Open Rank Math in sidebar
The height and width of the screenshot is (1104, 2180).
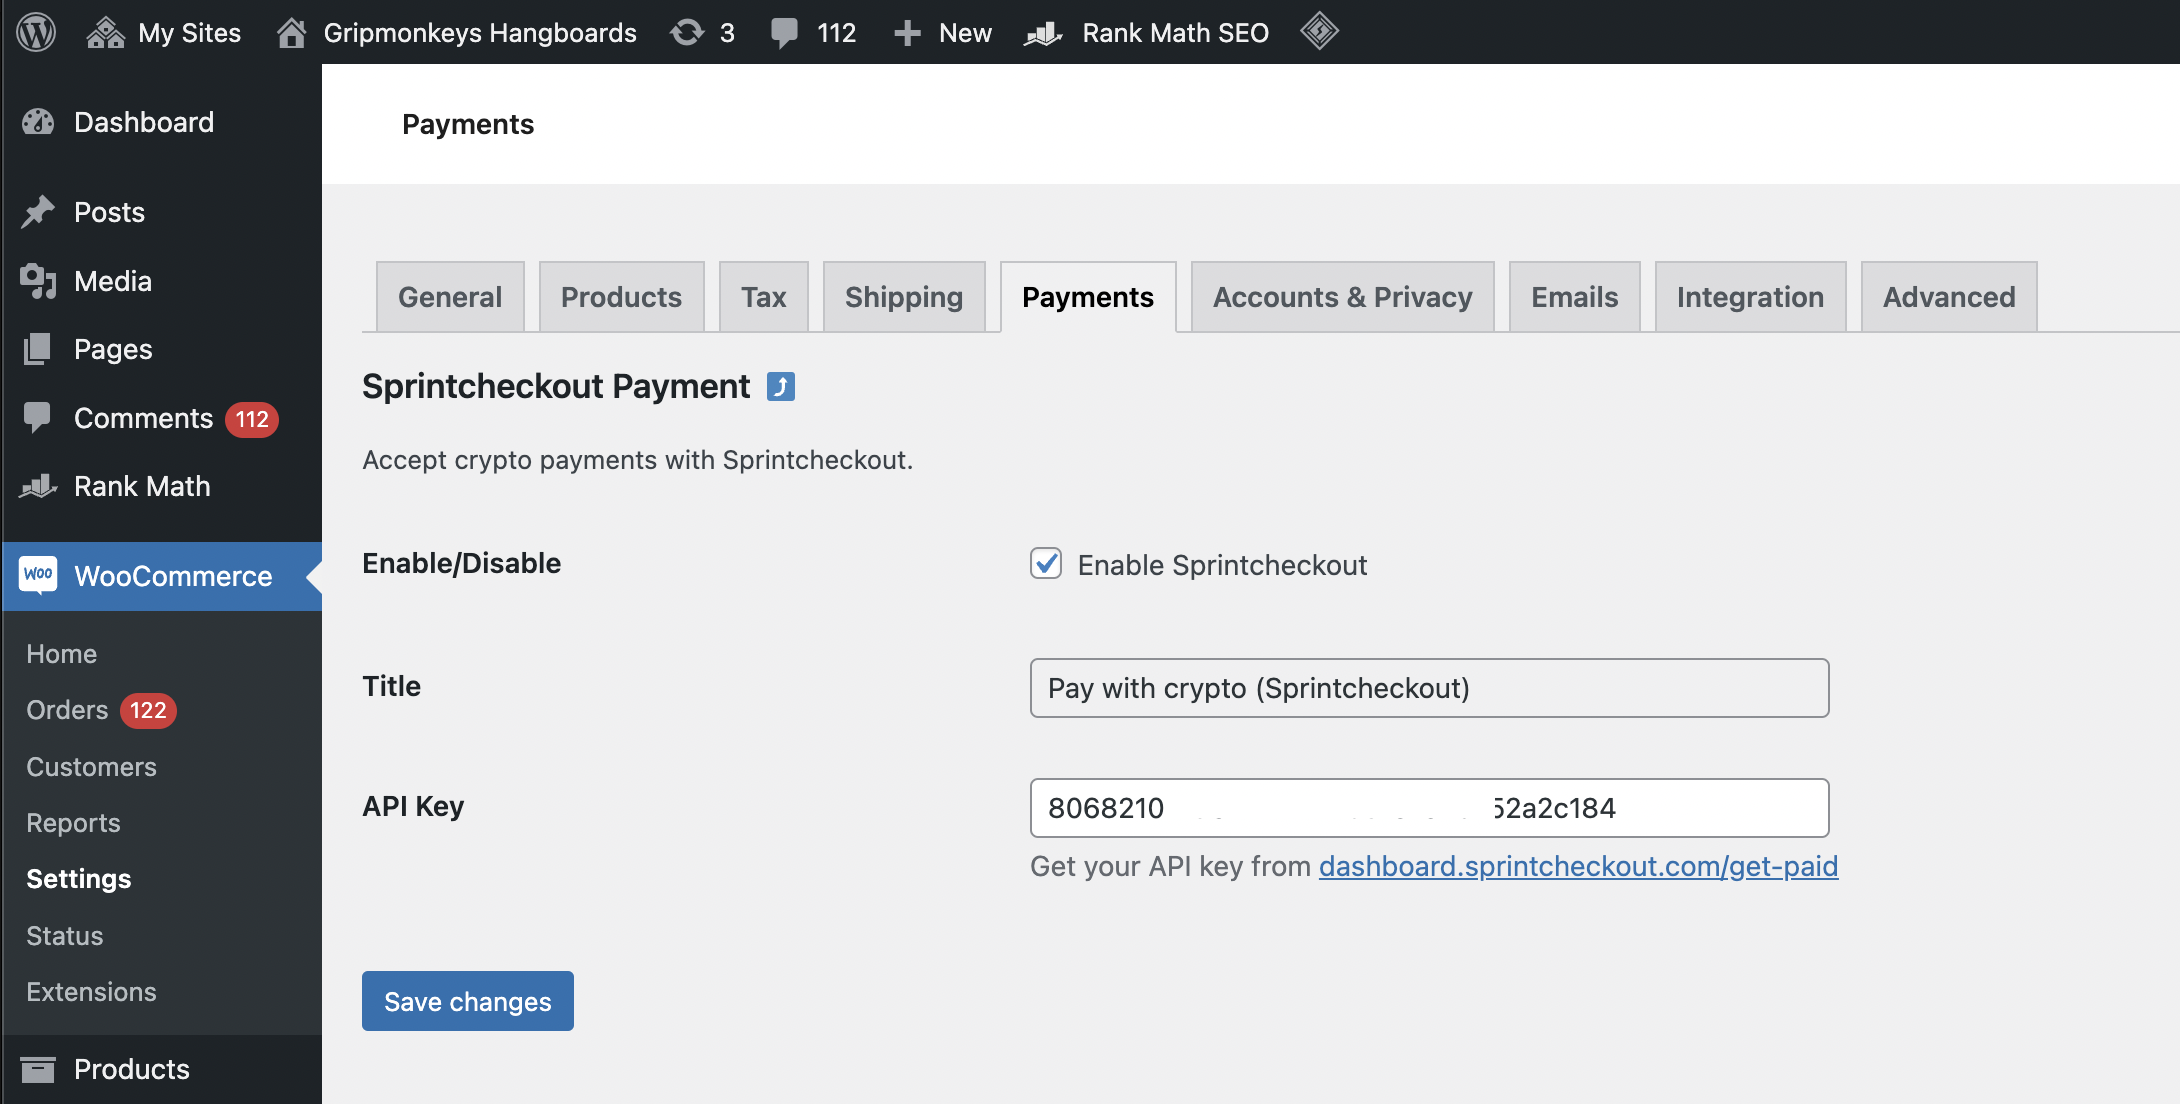142,486
